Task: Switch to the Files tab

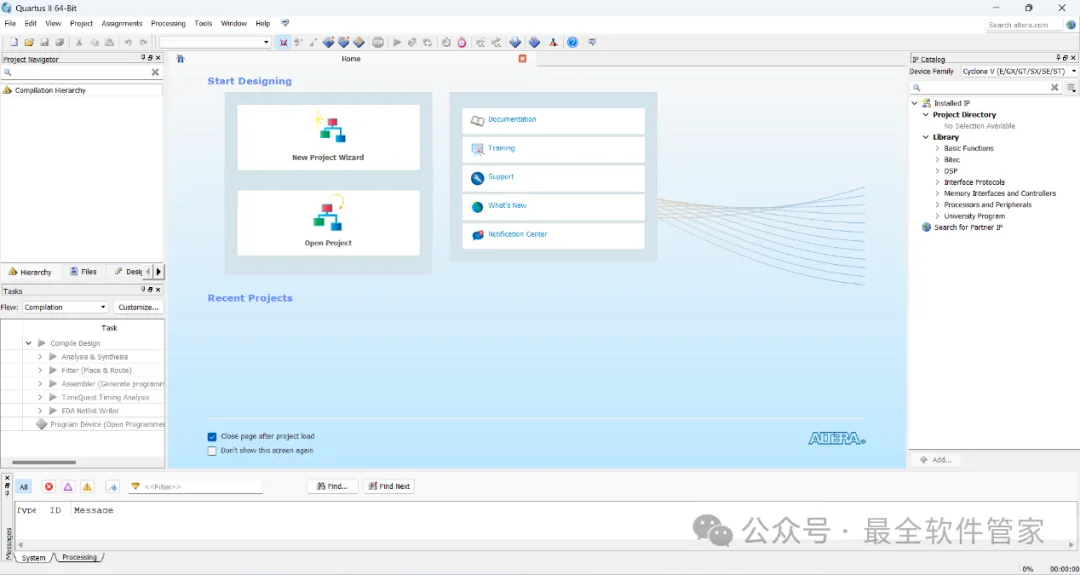Action: [x=83, y=272]
